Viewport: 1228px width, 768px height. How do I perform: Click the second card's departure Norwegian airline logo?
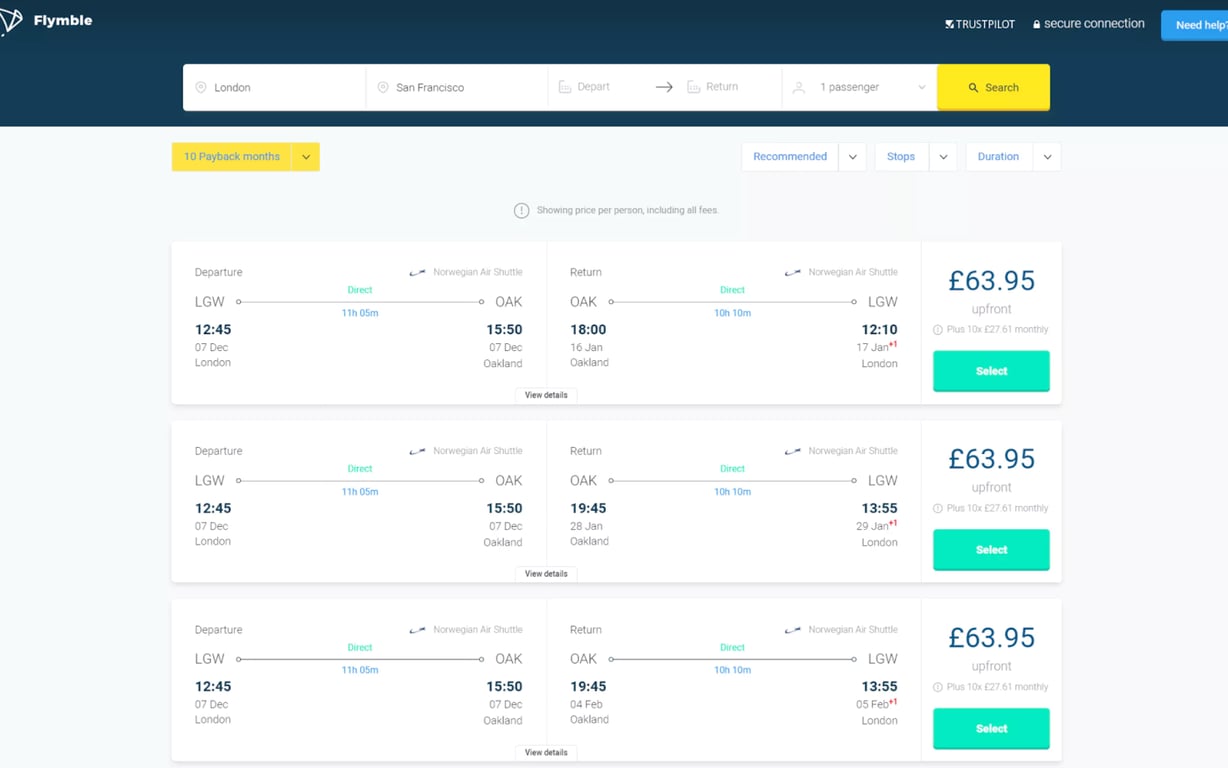[x=417, y=451]
